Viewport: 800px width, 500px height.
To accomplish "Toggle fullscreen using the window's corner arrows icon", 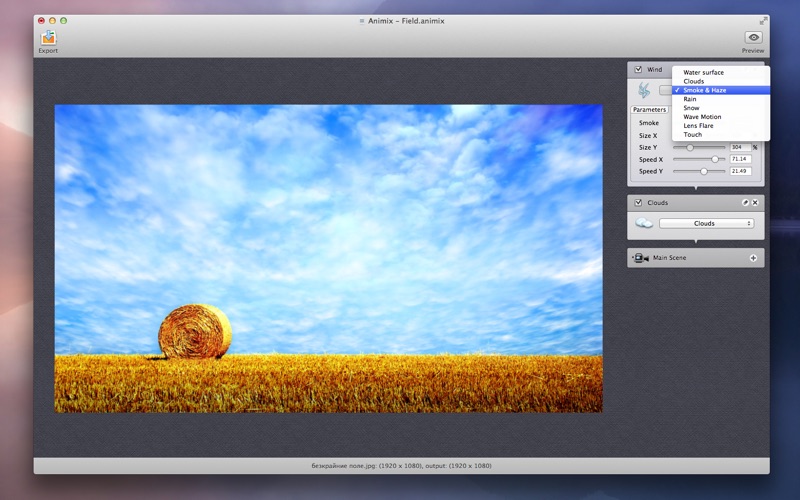I will (x=763, y=21).
